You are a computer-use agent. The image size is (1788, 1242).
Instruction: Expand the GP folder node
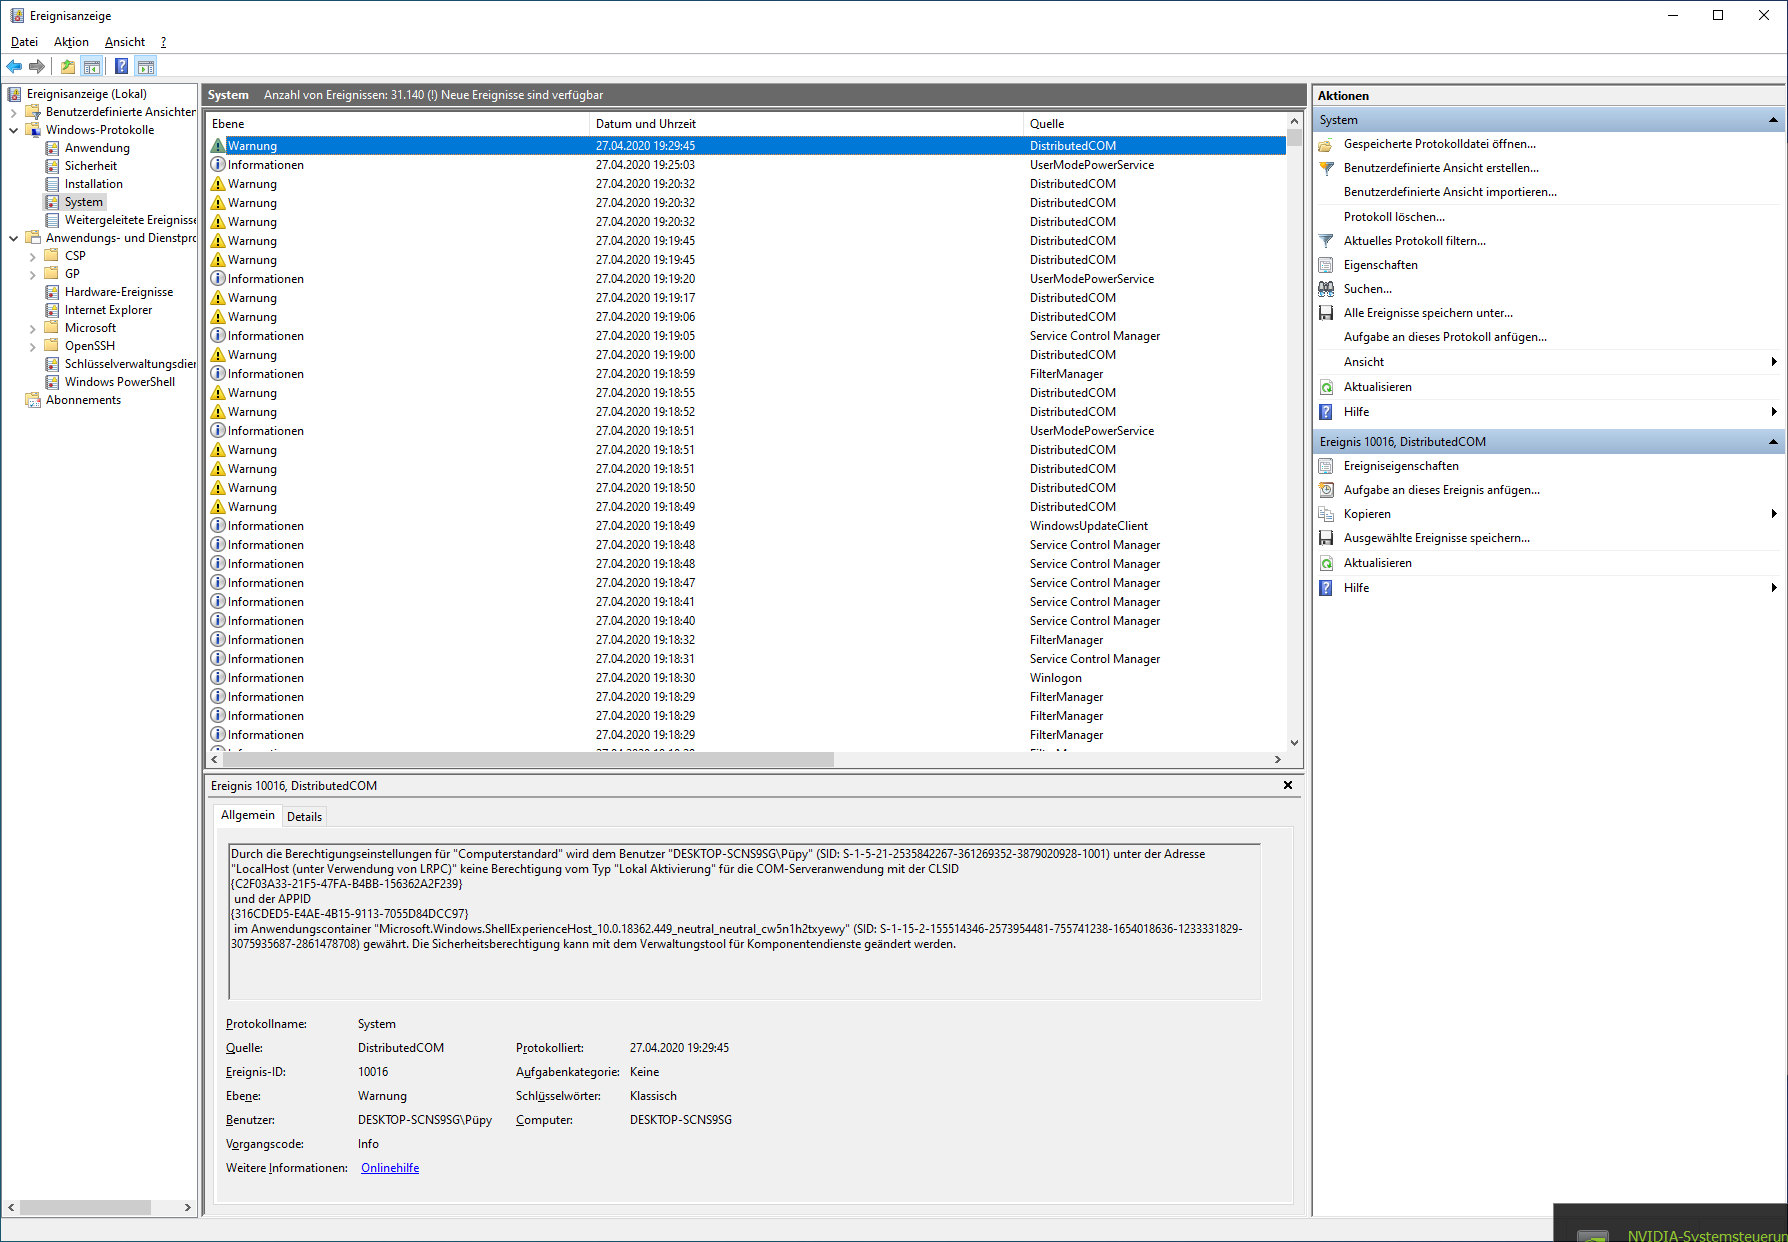pyautogui.click(x=32, y=274)
